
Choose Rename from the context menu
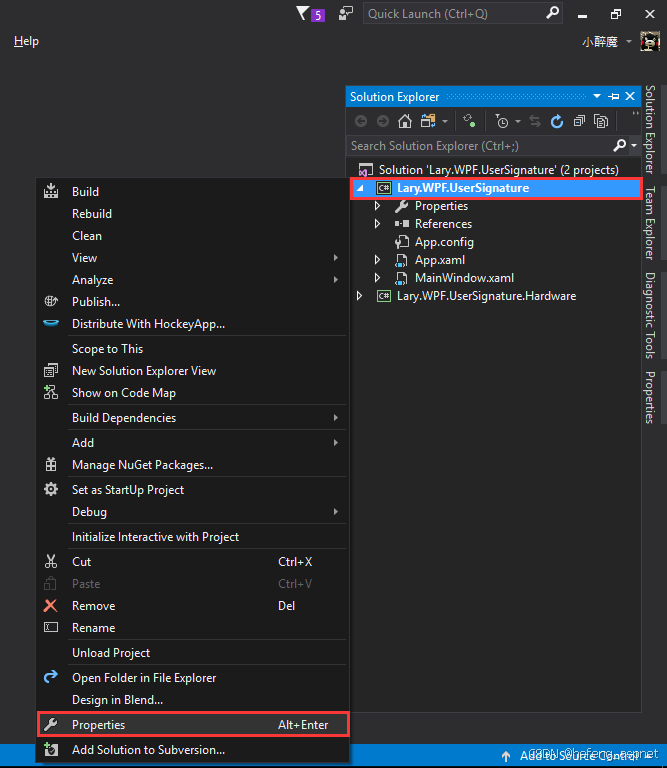192,628
